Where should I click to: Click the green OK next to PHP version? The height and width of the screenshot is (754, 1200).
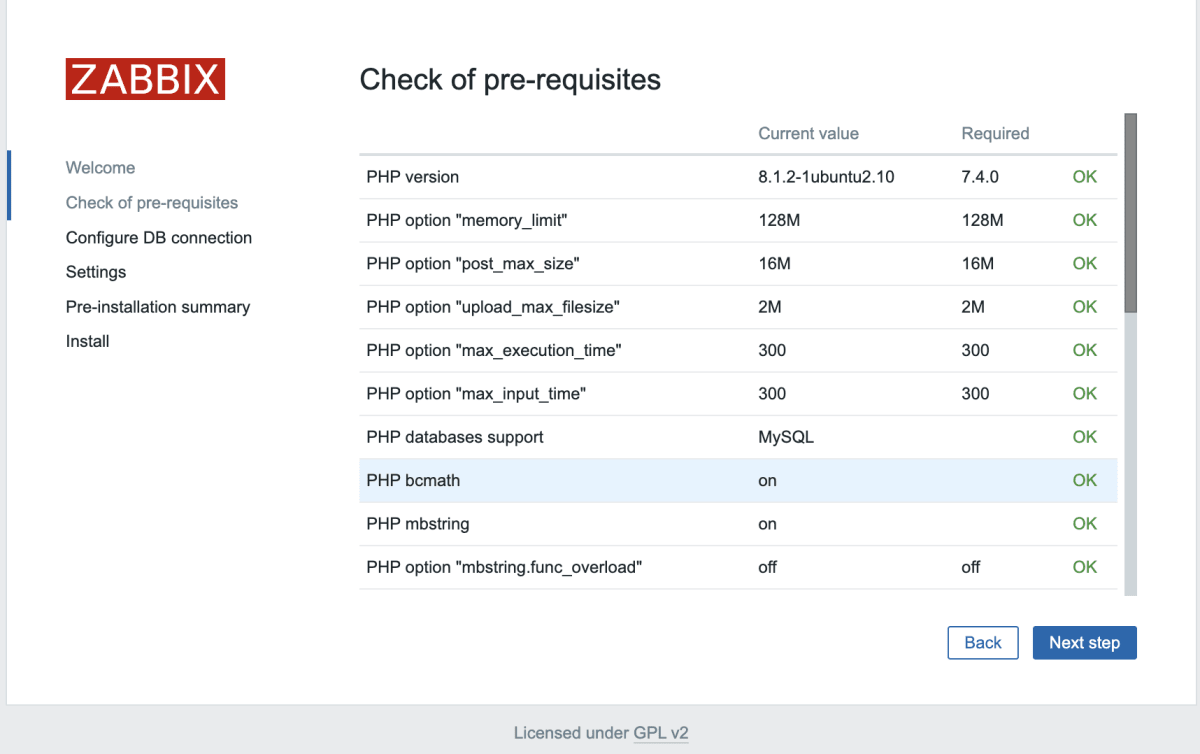[x=1084, y=177]
